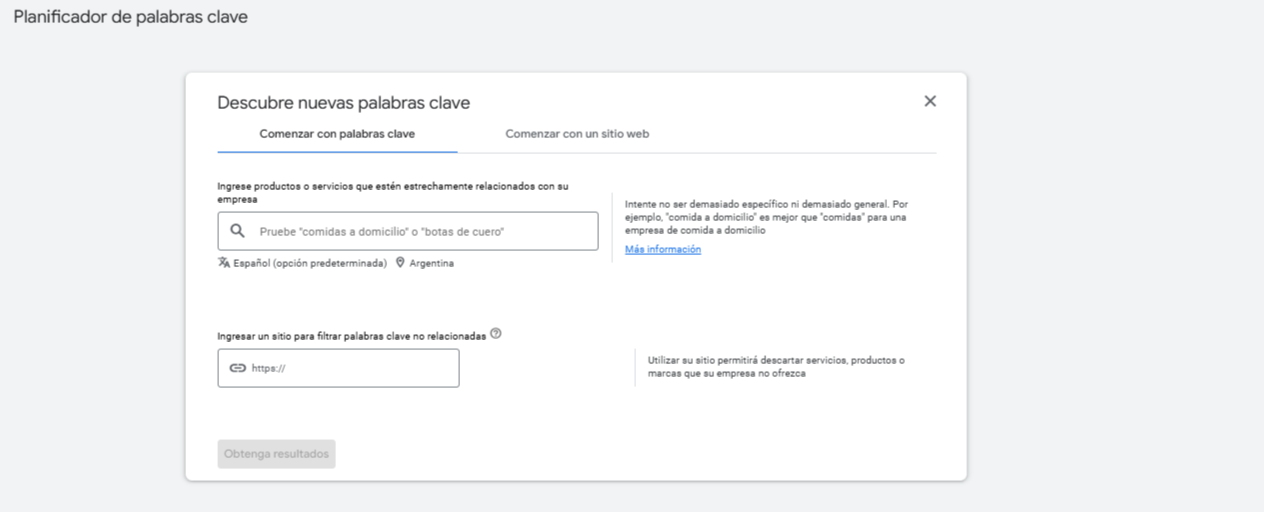Open the Más información link
The height and width of the screenshot is (512, 1264).
(663, 250)
